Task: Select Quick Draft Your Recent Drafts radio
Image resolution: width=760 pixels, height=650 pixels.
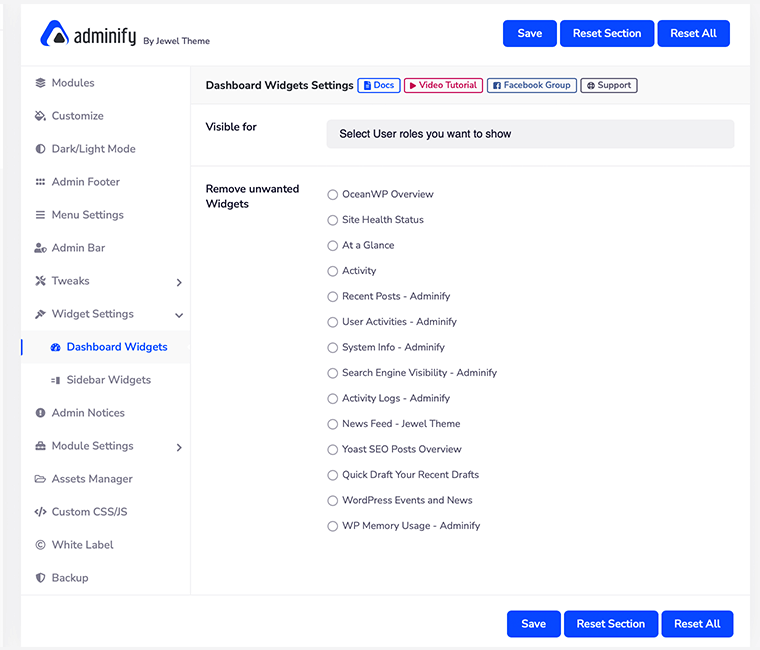Action: coord(332,475)
